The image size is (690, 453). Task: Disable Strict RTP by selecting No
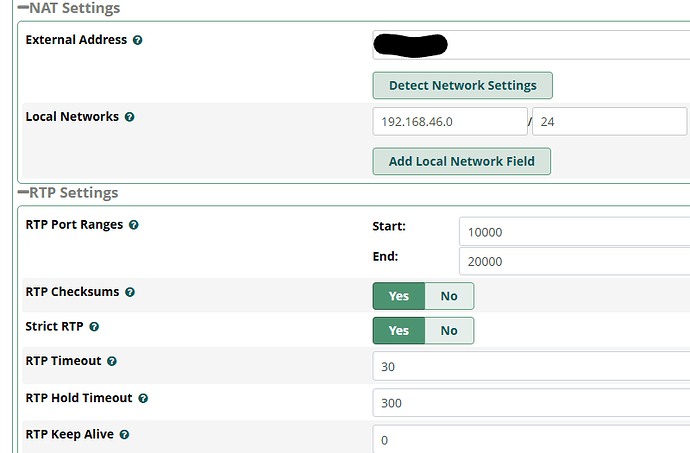pyautogui.click(x=449, y=330)
